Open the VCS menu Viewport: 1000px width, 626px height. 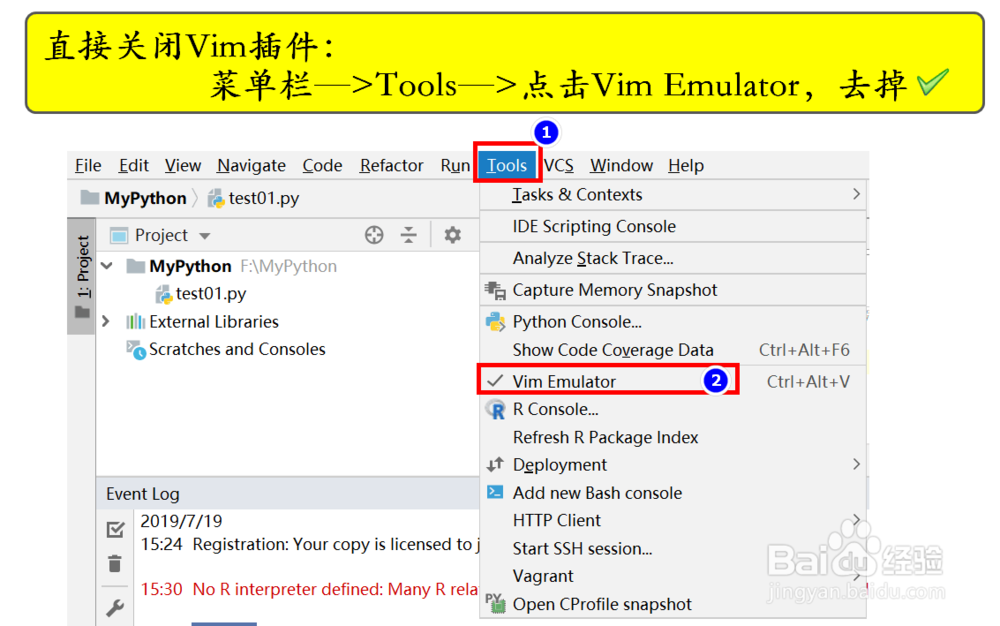coord(559,166)
